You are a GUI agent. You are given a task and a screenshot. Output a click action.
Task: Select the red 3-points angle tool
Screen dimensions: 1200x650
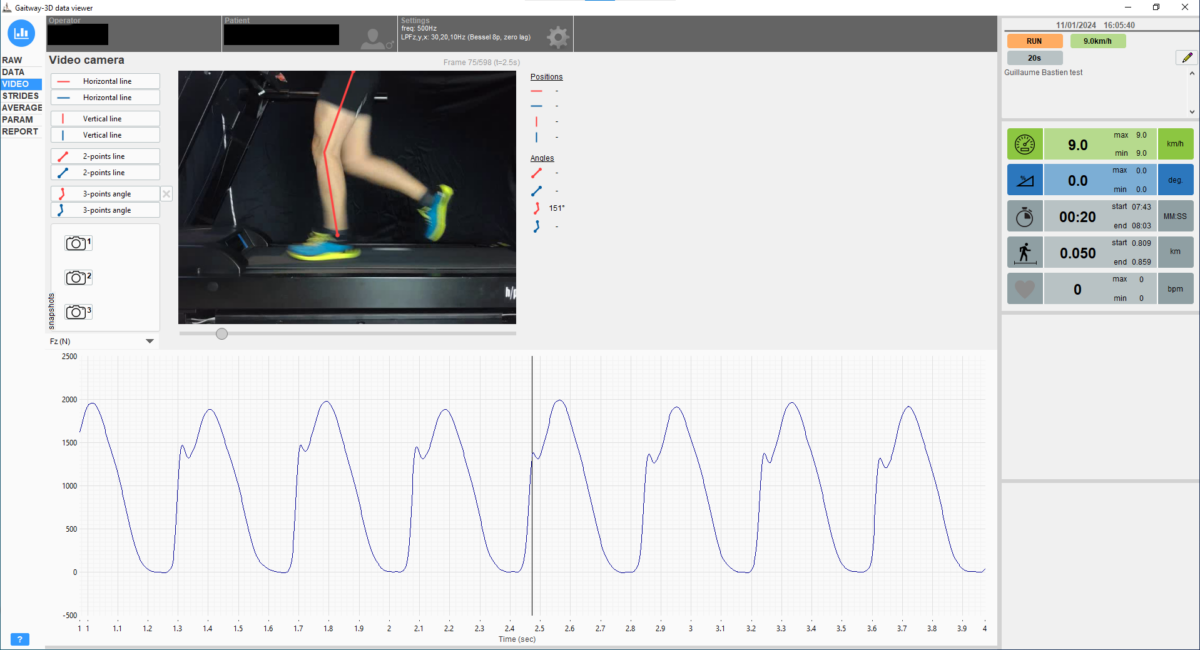[x=105, y=194]
